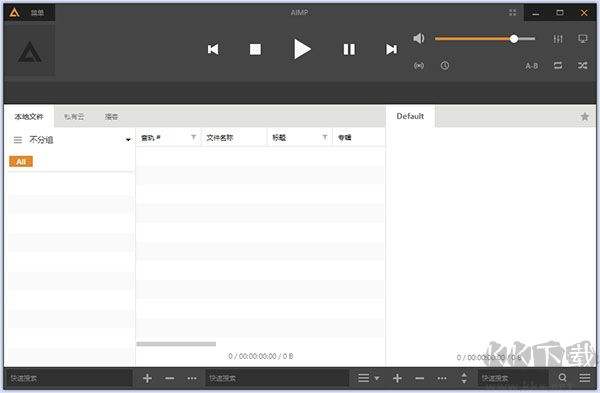The width and height of the screenshot is (600, 393).
Task: Open playlist sorting up-down arrows icon
Action: coord(464,378)
